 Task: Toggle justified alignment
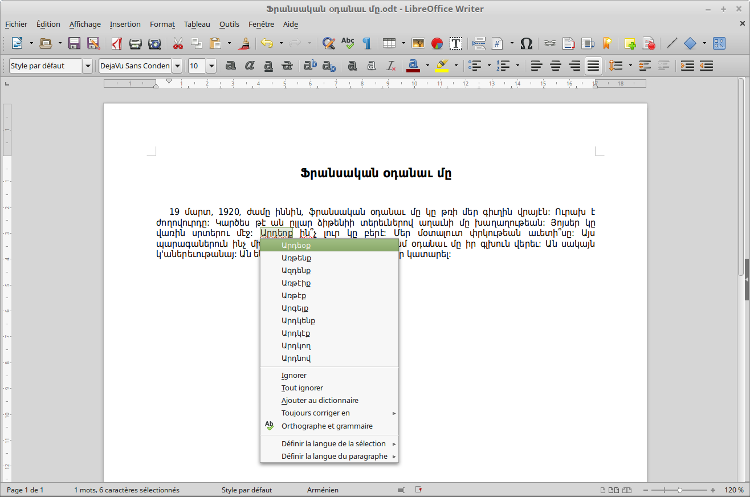point(593,66)
